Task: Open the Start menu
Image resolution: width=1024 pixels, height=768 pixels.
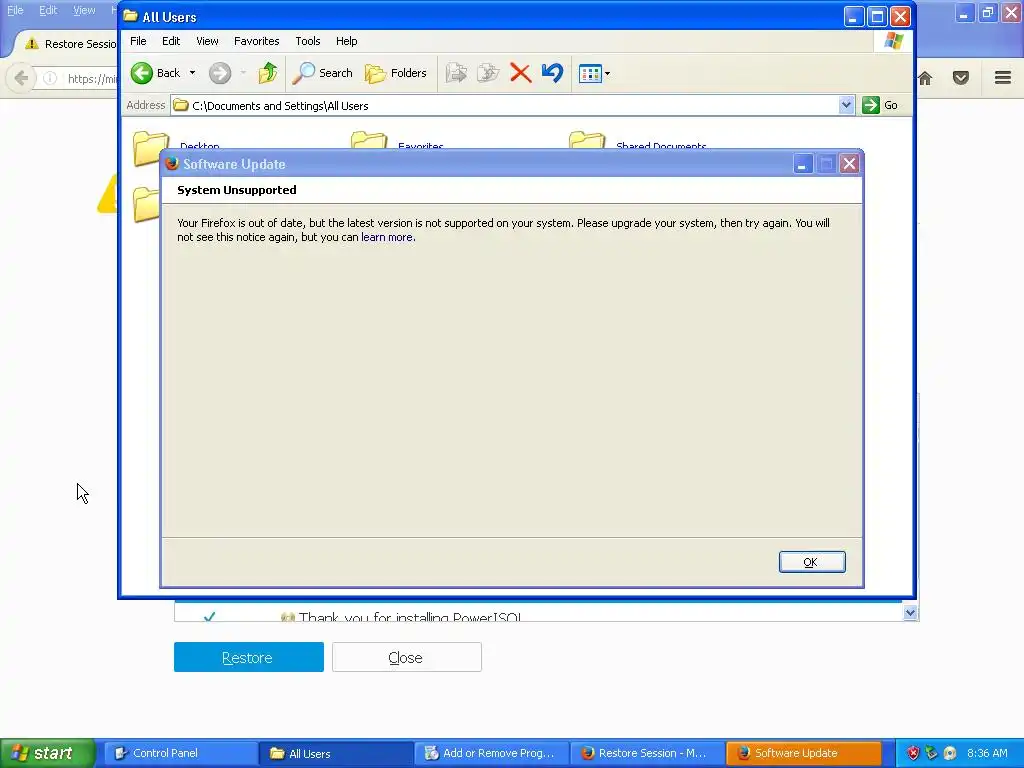Action: tap(48, 753)
